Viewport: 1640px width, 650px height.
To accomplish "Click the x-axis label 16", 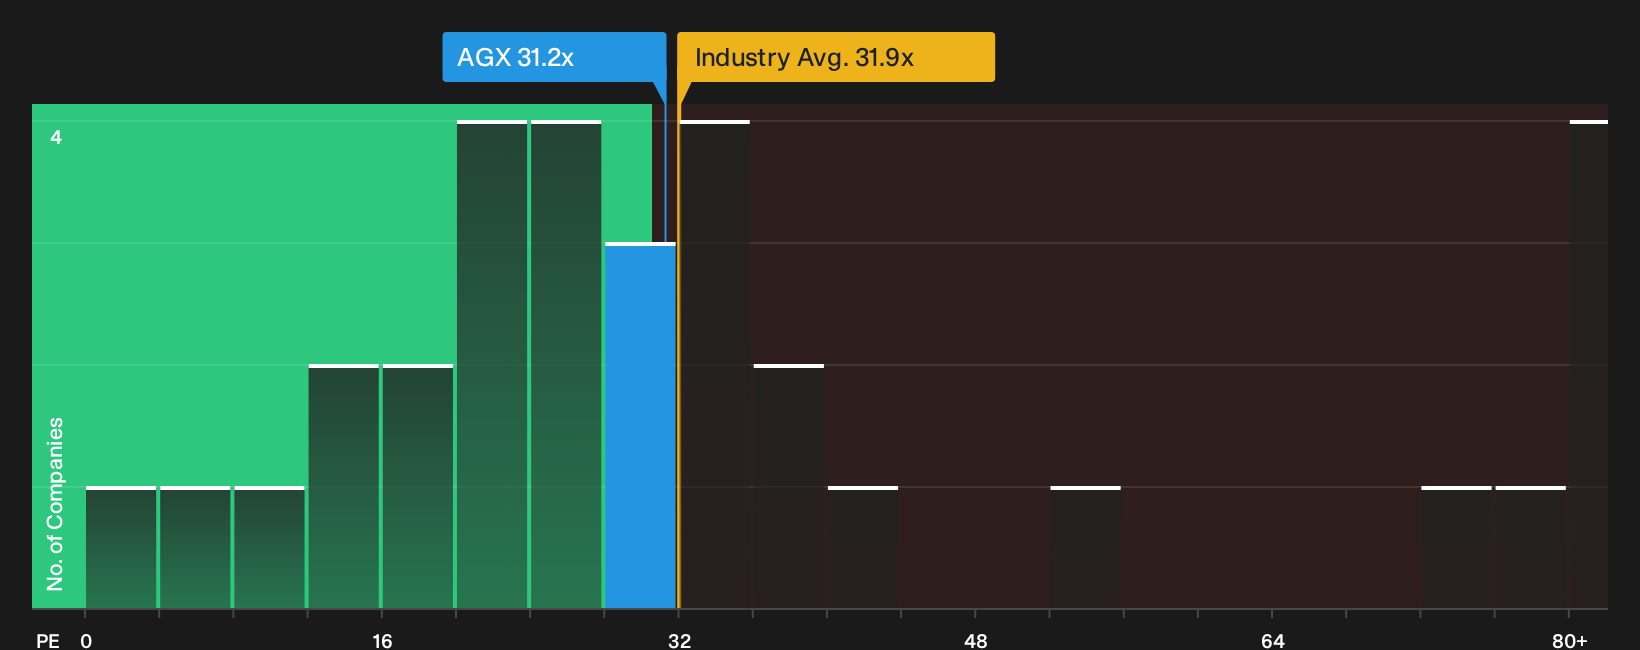I will click(382, 640).
